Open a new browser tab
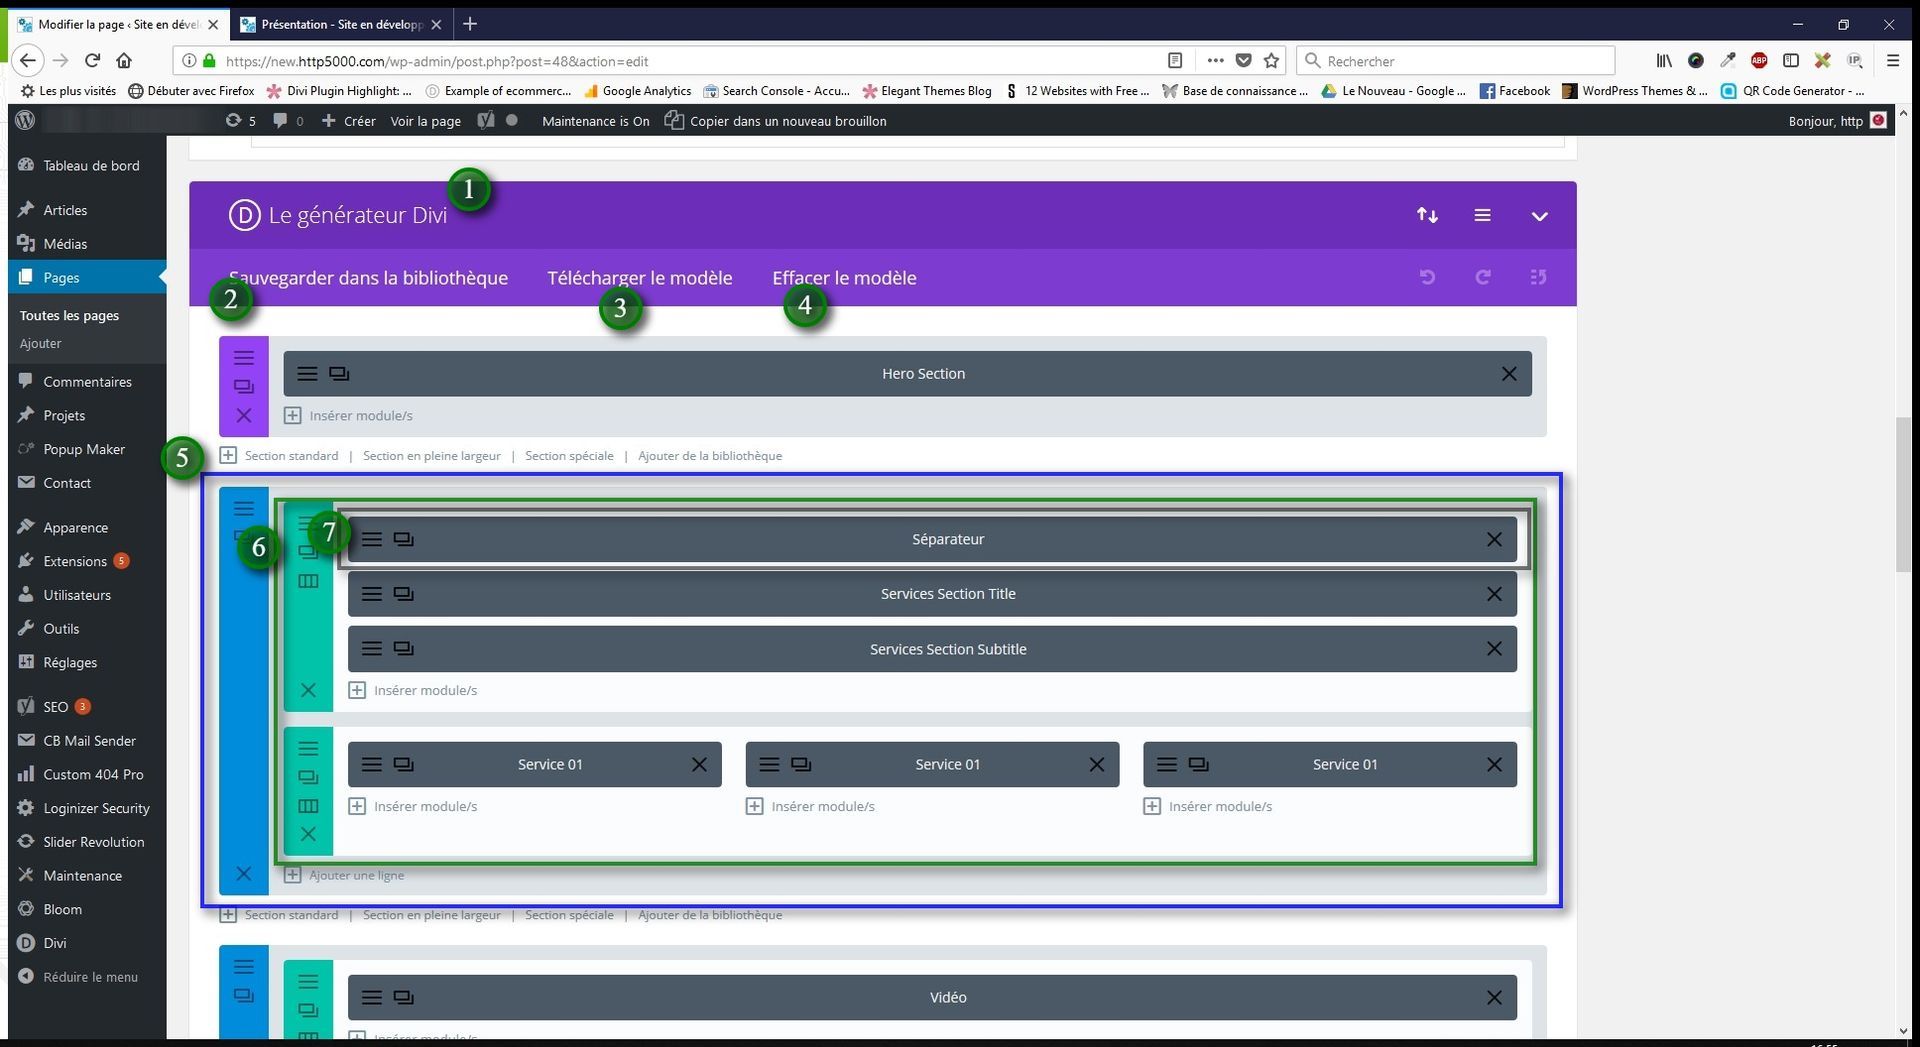Viewport: 1920px width, 1047px height. coord(470,24)
